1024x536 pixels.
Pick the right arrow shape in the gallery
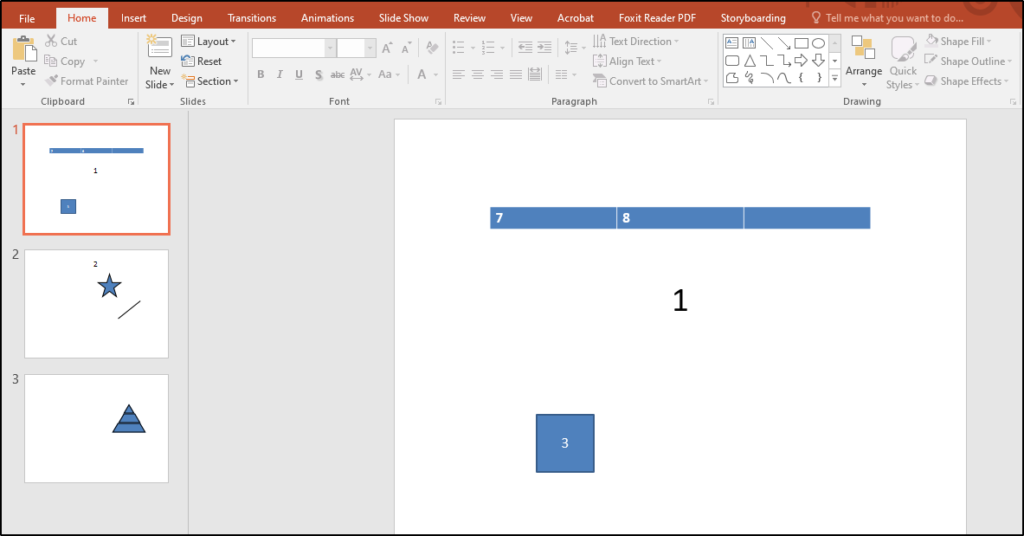pyautogui.click(x=800, y=61)
